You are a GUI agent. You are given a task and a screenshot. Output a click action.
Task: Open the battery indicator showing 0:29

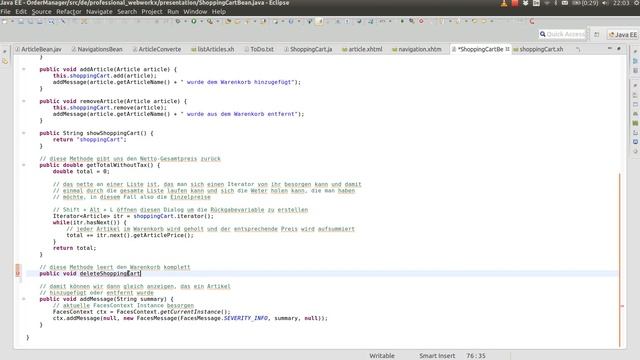tap(584, 3)
